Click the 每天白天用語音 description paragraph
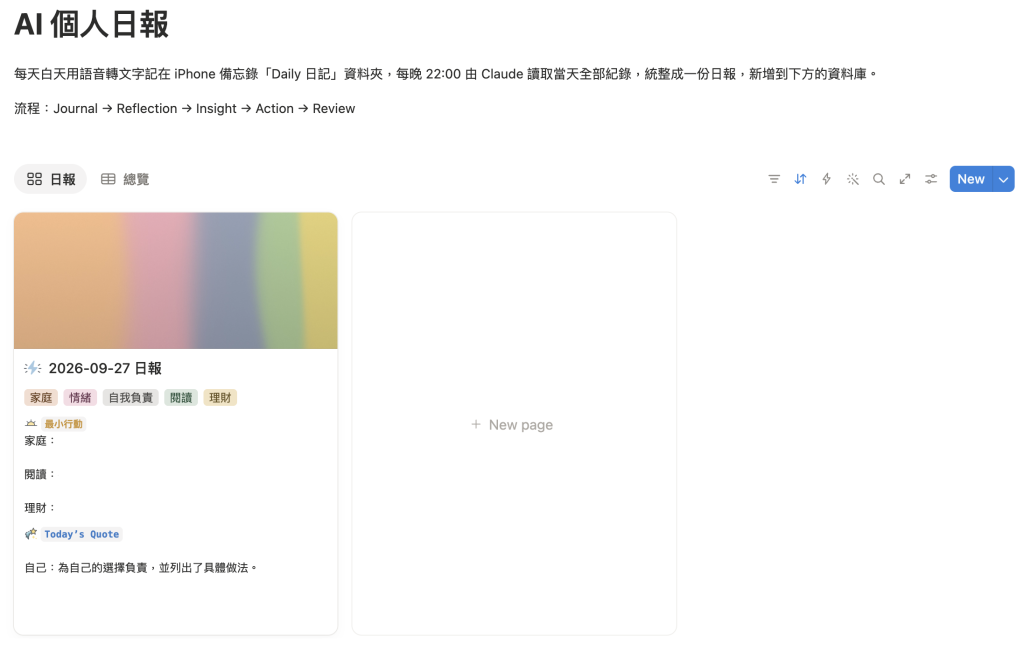 pos(445,74)
